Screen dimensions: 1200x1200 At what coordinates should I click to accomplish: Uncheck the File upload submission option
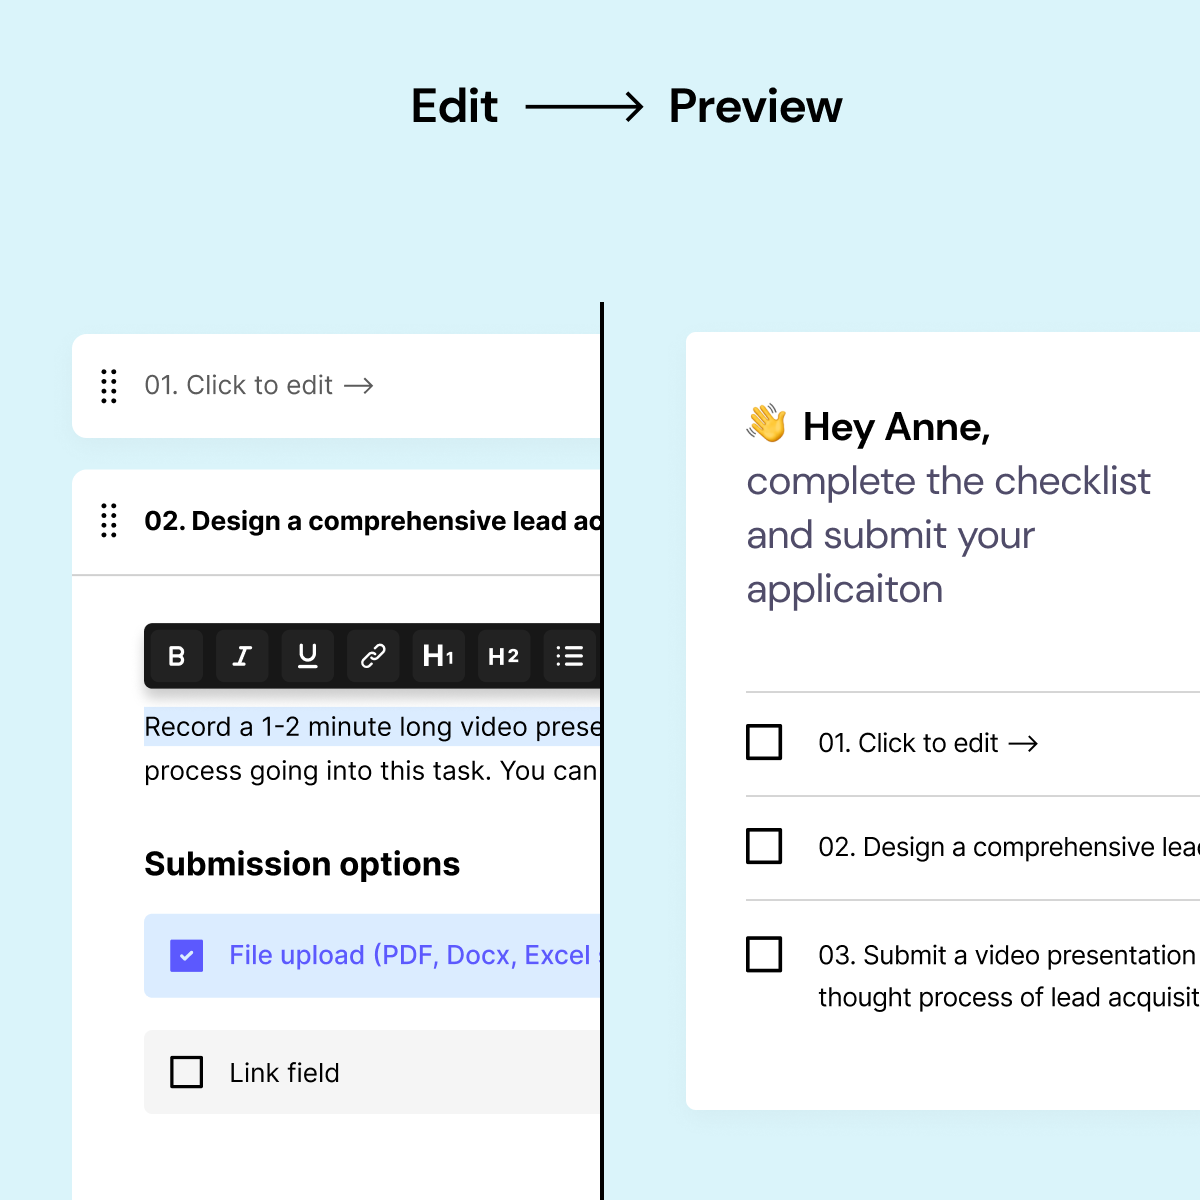pyautogui.click(x=186, y=956)
